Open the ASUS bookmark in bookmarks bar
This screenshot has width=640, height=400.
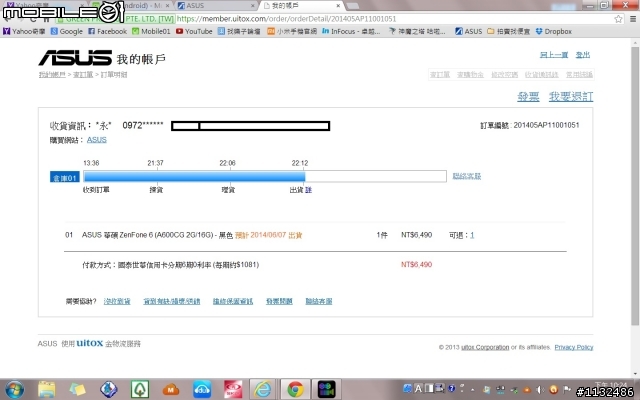469,31
